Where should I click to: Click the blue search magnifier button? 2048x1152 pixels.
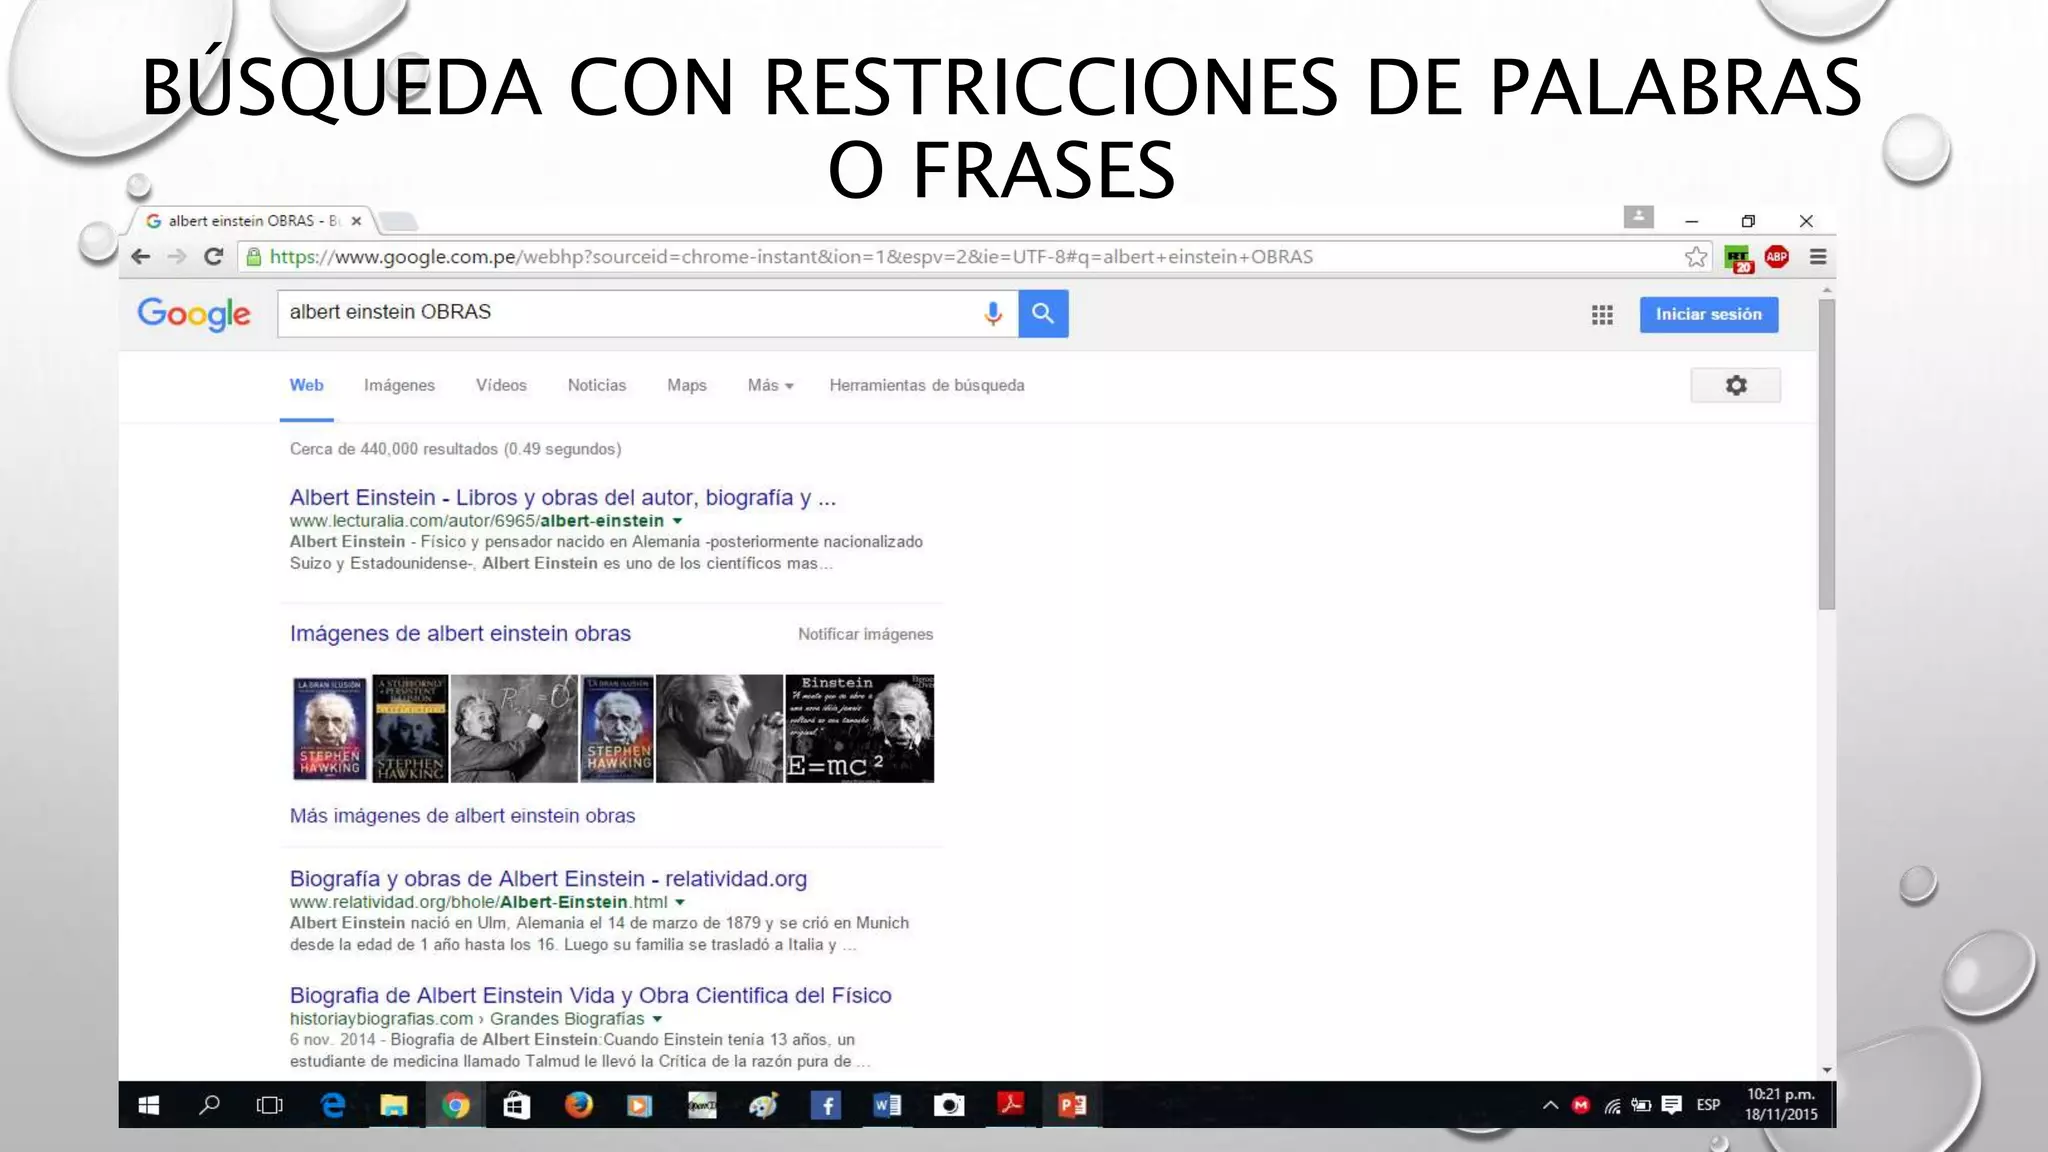(1043, 314)
